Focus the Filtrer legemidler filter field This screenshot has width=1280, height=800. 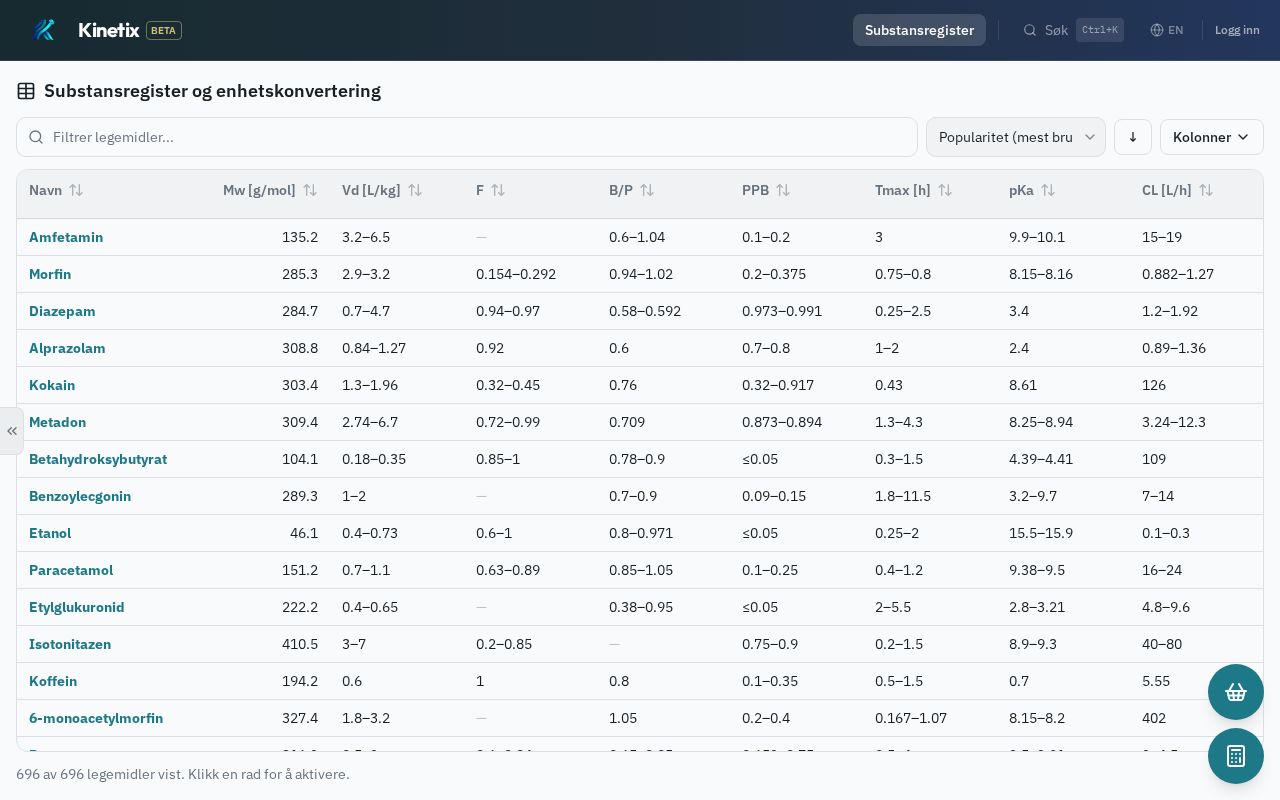(467, 137)
